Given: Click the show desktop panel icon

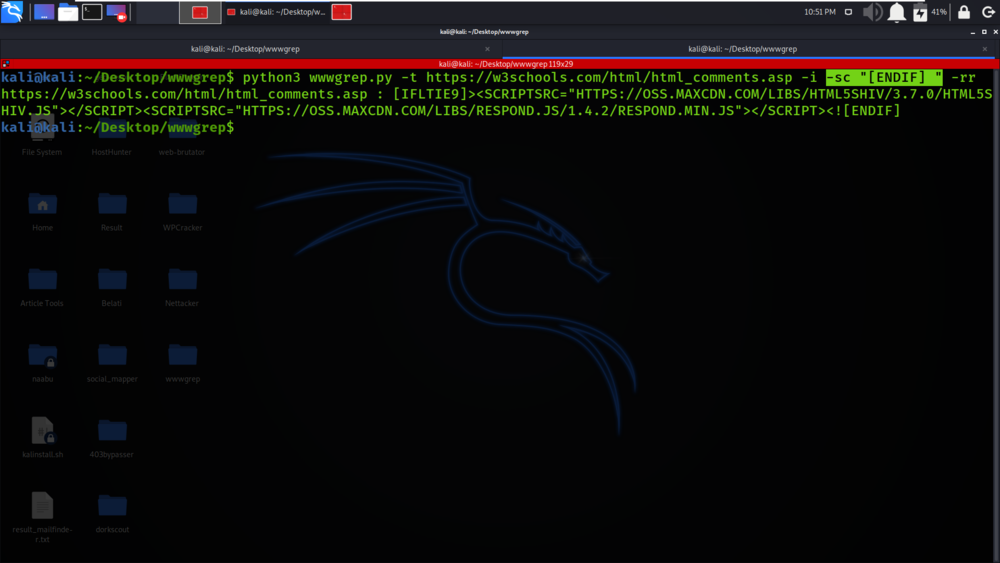Looking at the screenshot, I should pyautogui.click(x=44, y=12).
